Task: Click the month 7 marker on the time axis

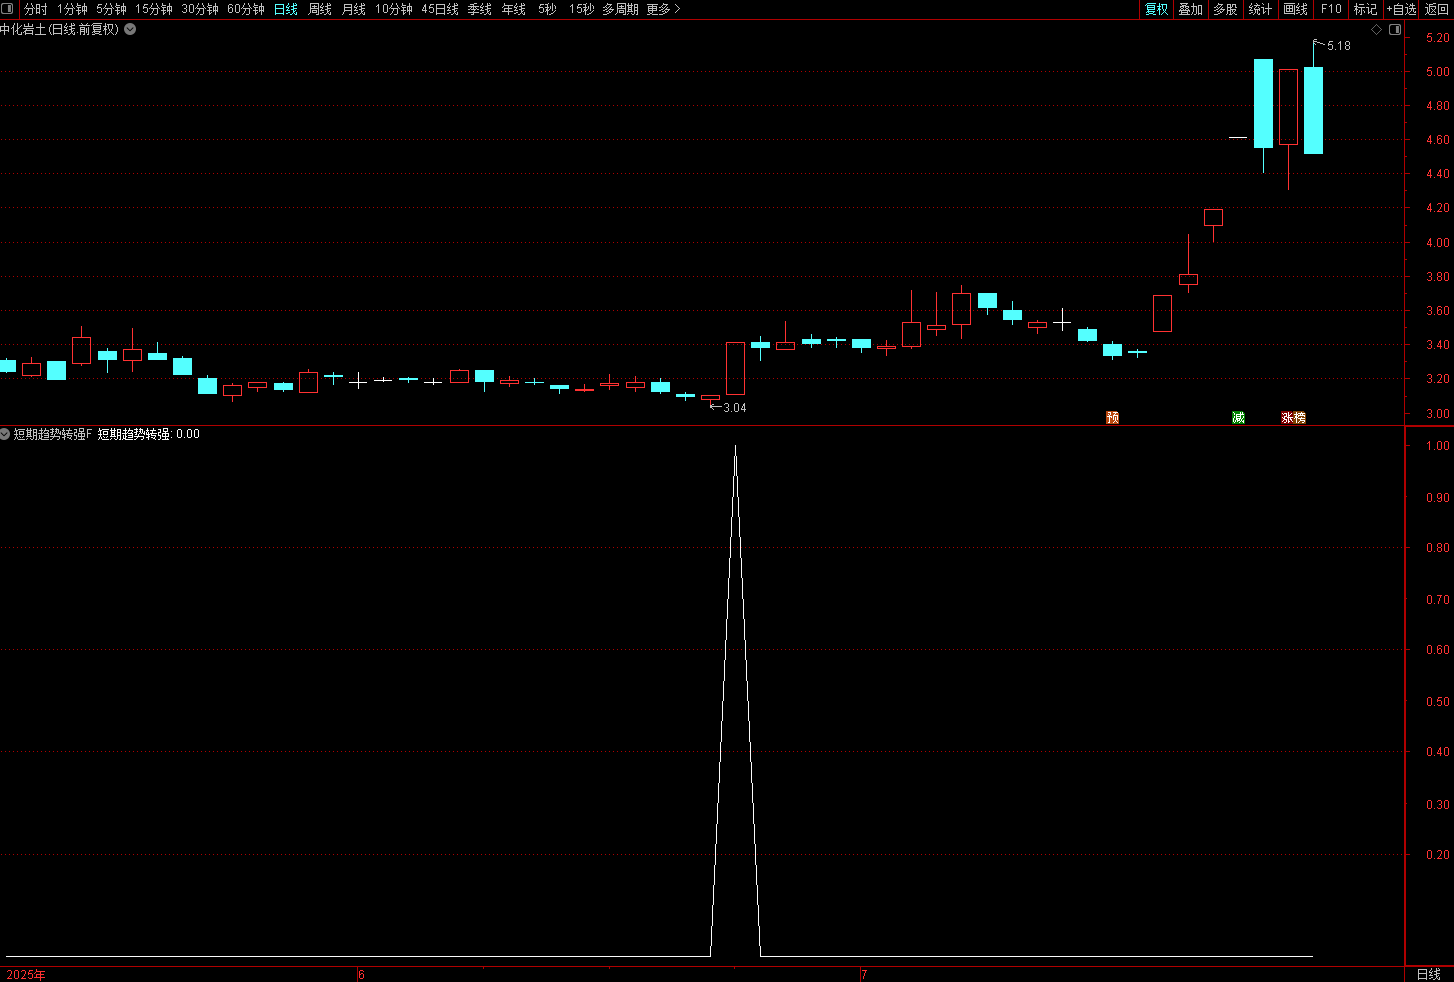Action: point(864,974)
